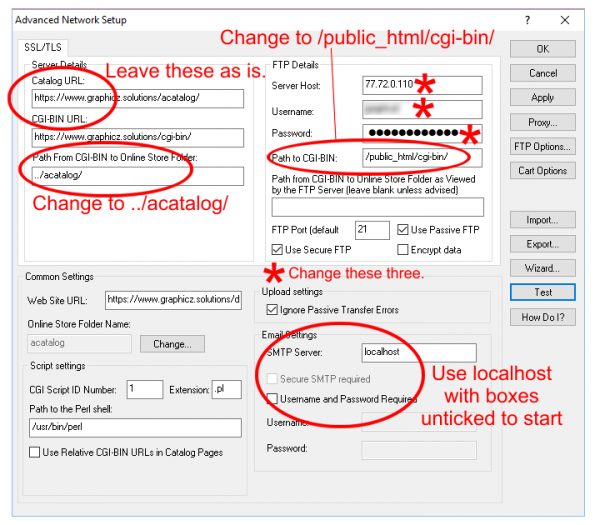Open the How Do I? help

pos(543,317)
